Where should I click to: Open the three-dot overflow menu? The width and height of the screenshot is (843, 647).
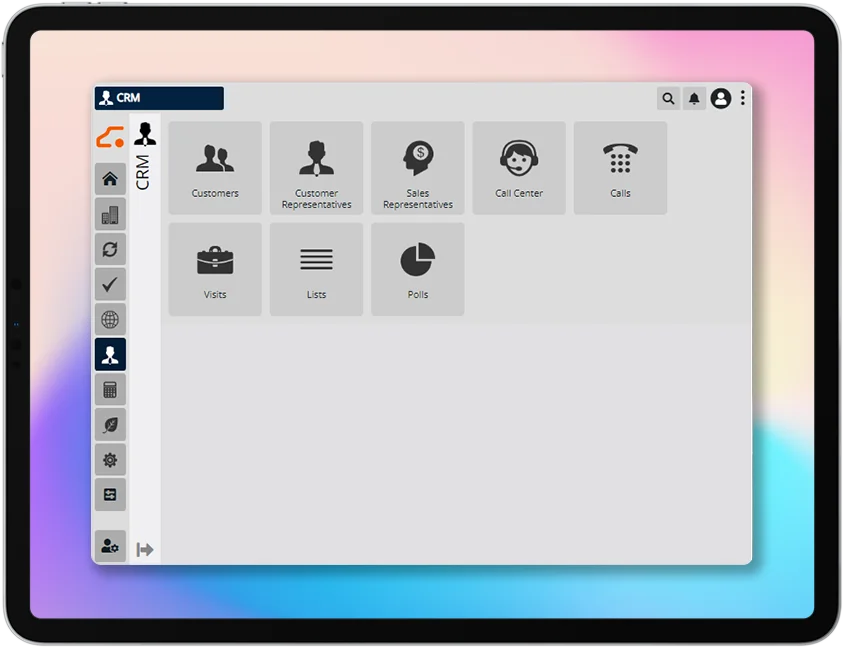pos(742,98)
